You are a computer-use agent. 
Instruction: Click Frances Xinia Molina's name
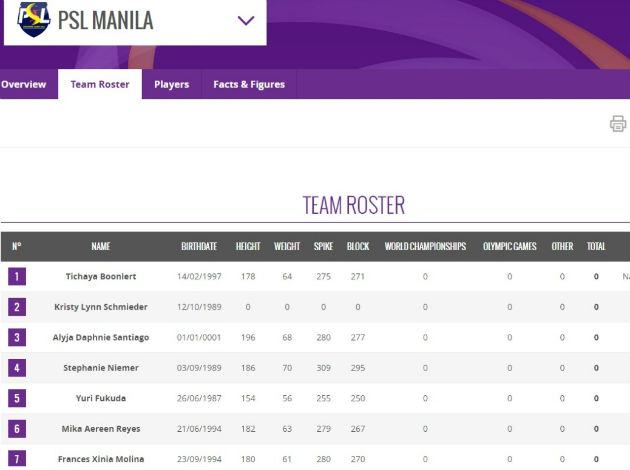point(100,459)
